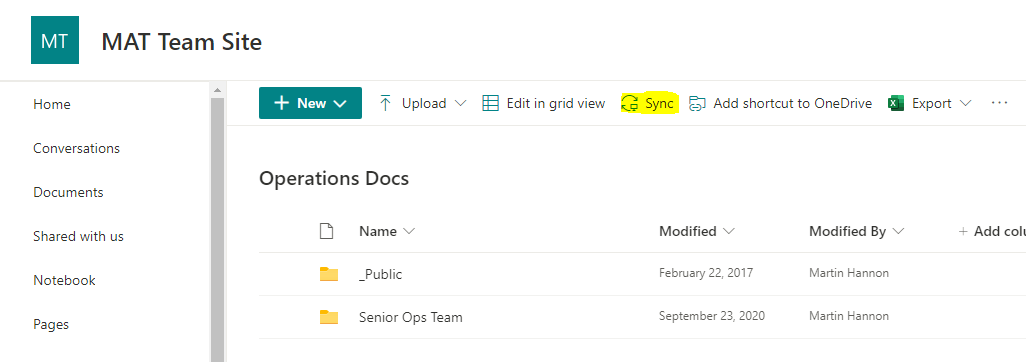Open Notebook in the left navigation
This screenshot has height=362, width=1026.
(x=64, y=280)
